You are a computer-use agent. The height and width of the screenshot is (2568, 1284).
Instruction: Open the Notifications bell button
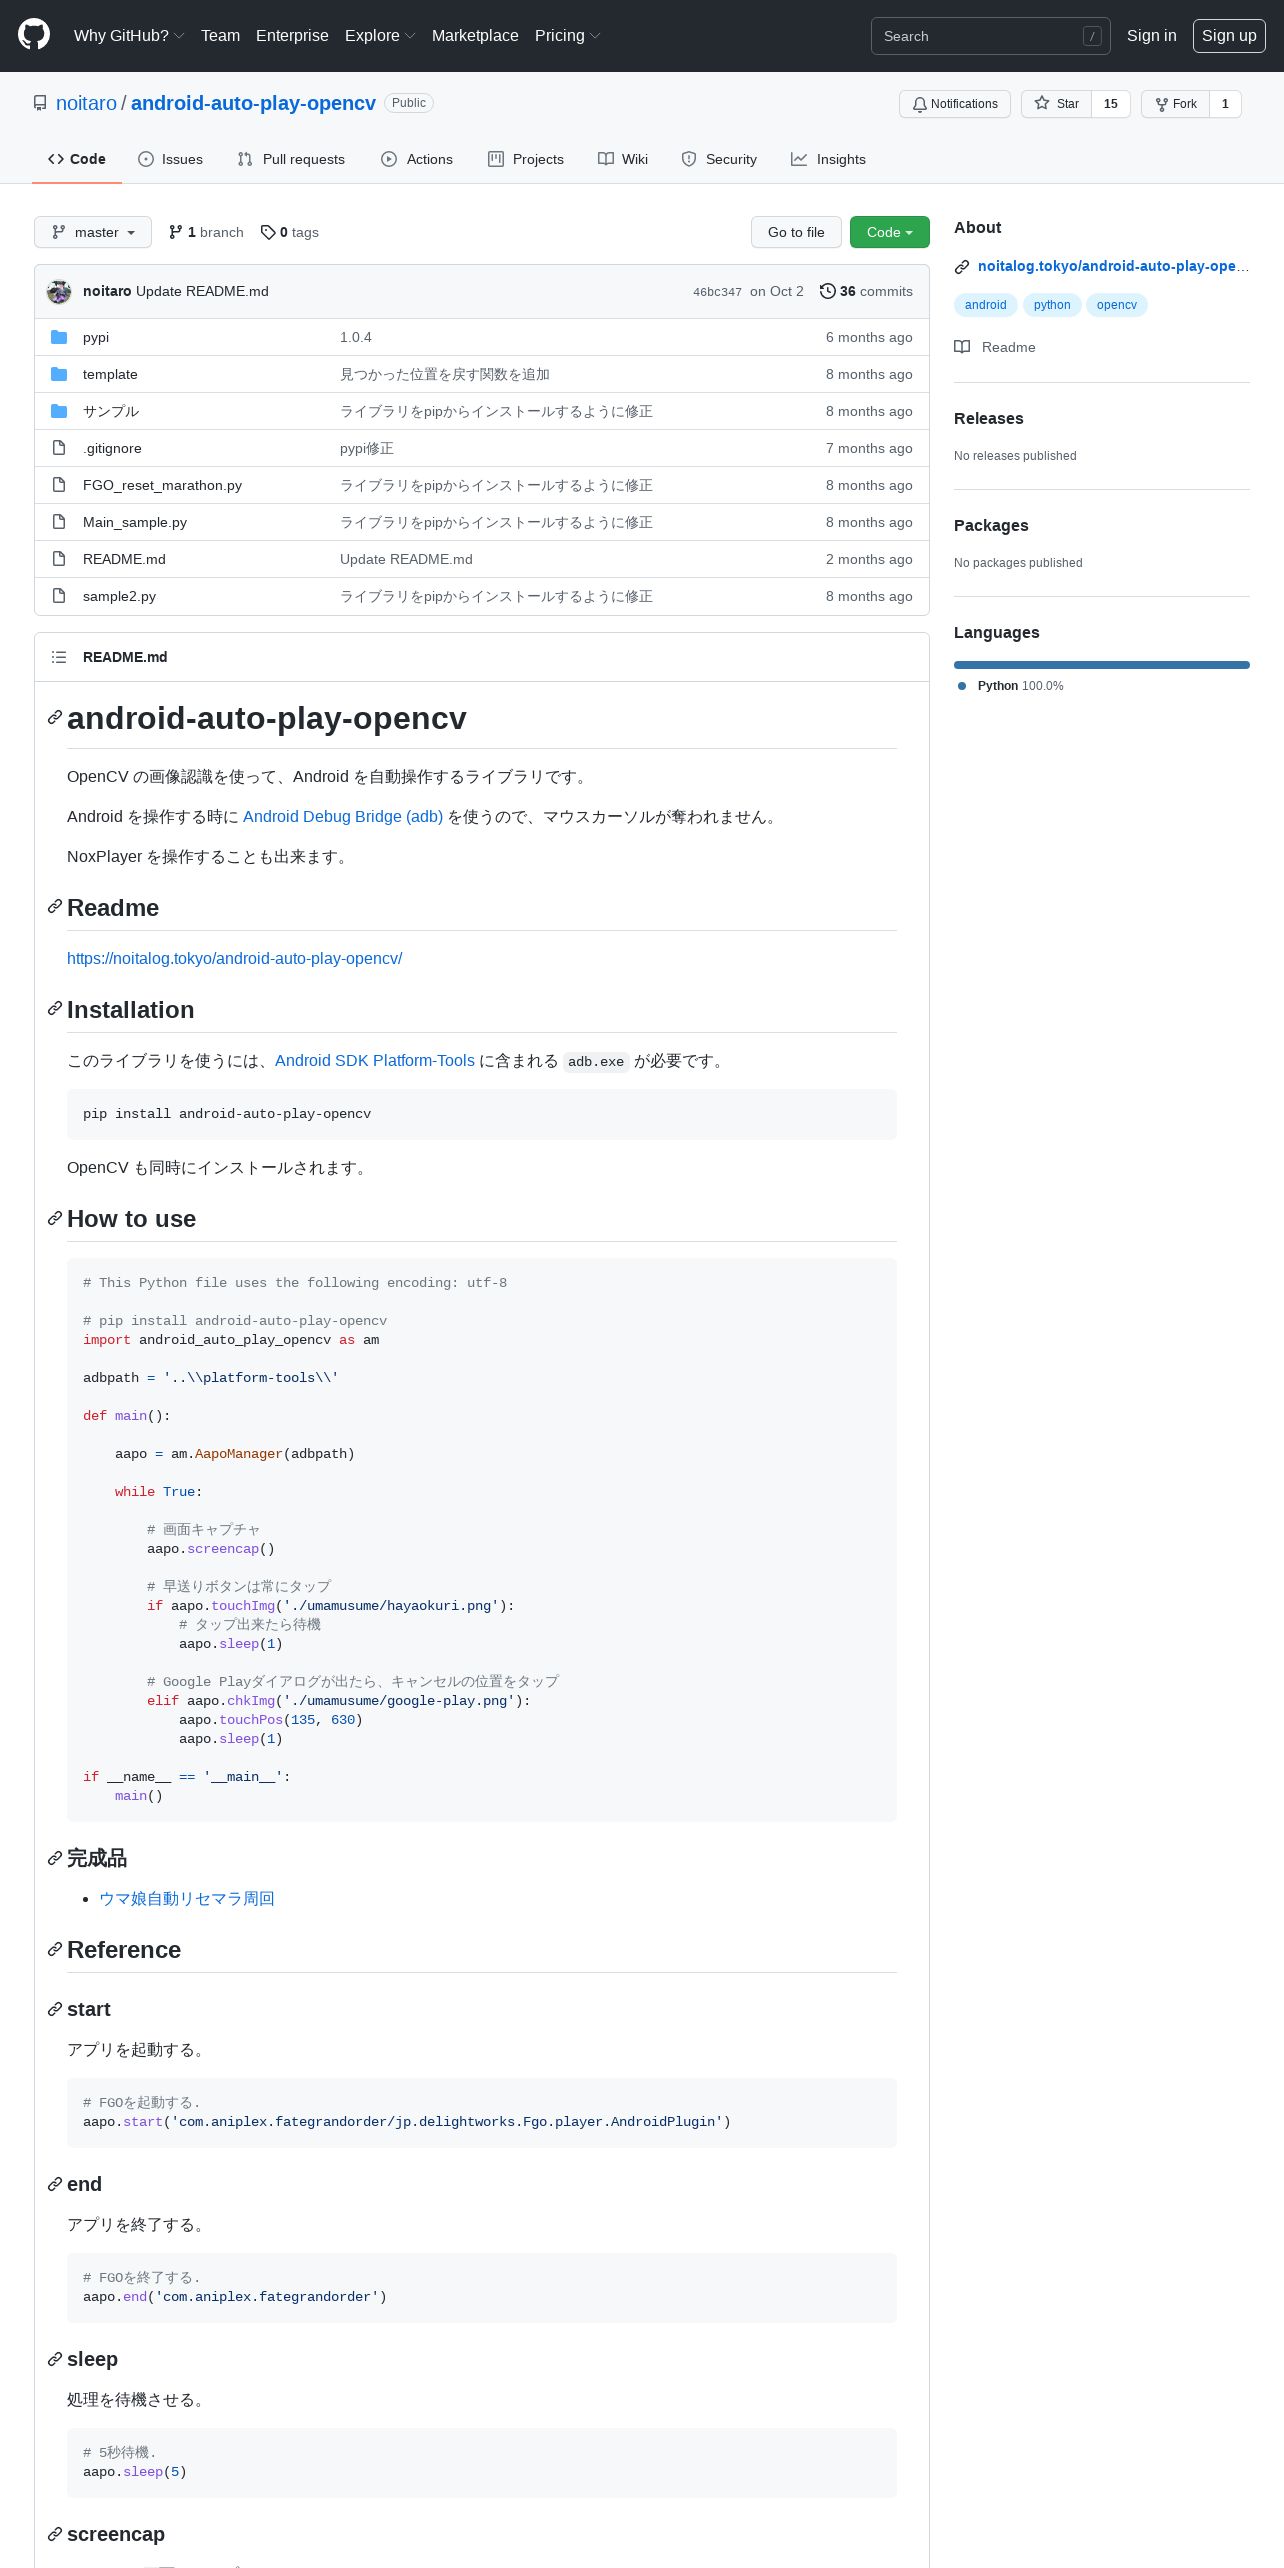pos(955,104)
